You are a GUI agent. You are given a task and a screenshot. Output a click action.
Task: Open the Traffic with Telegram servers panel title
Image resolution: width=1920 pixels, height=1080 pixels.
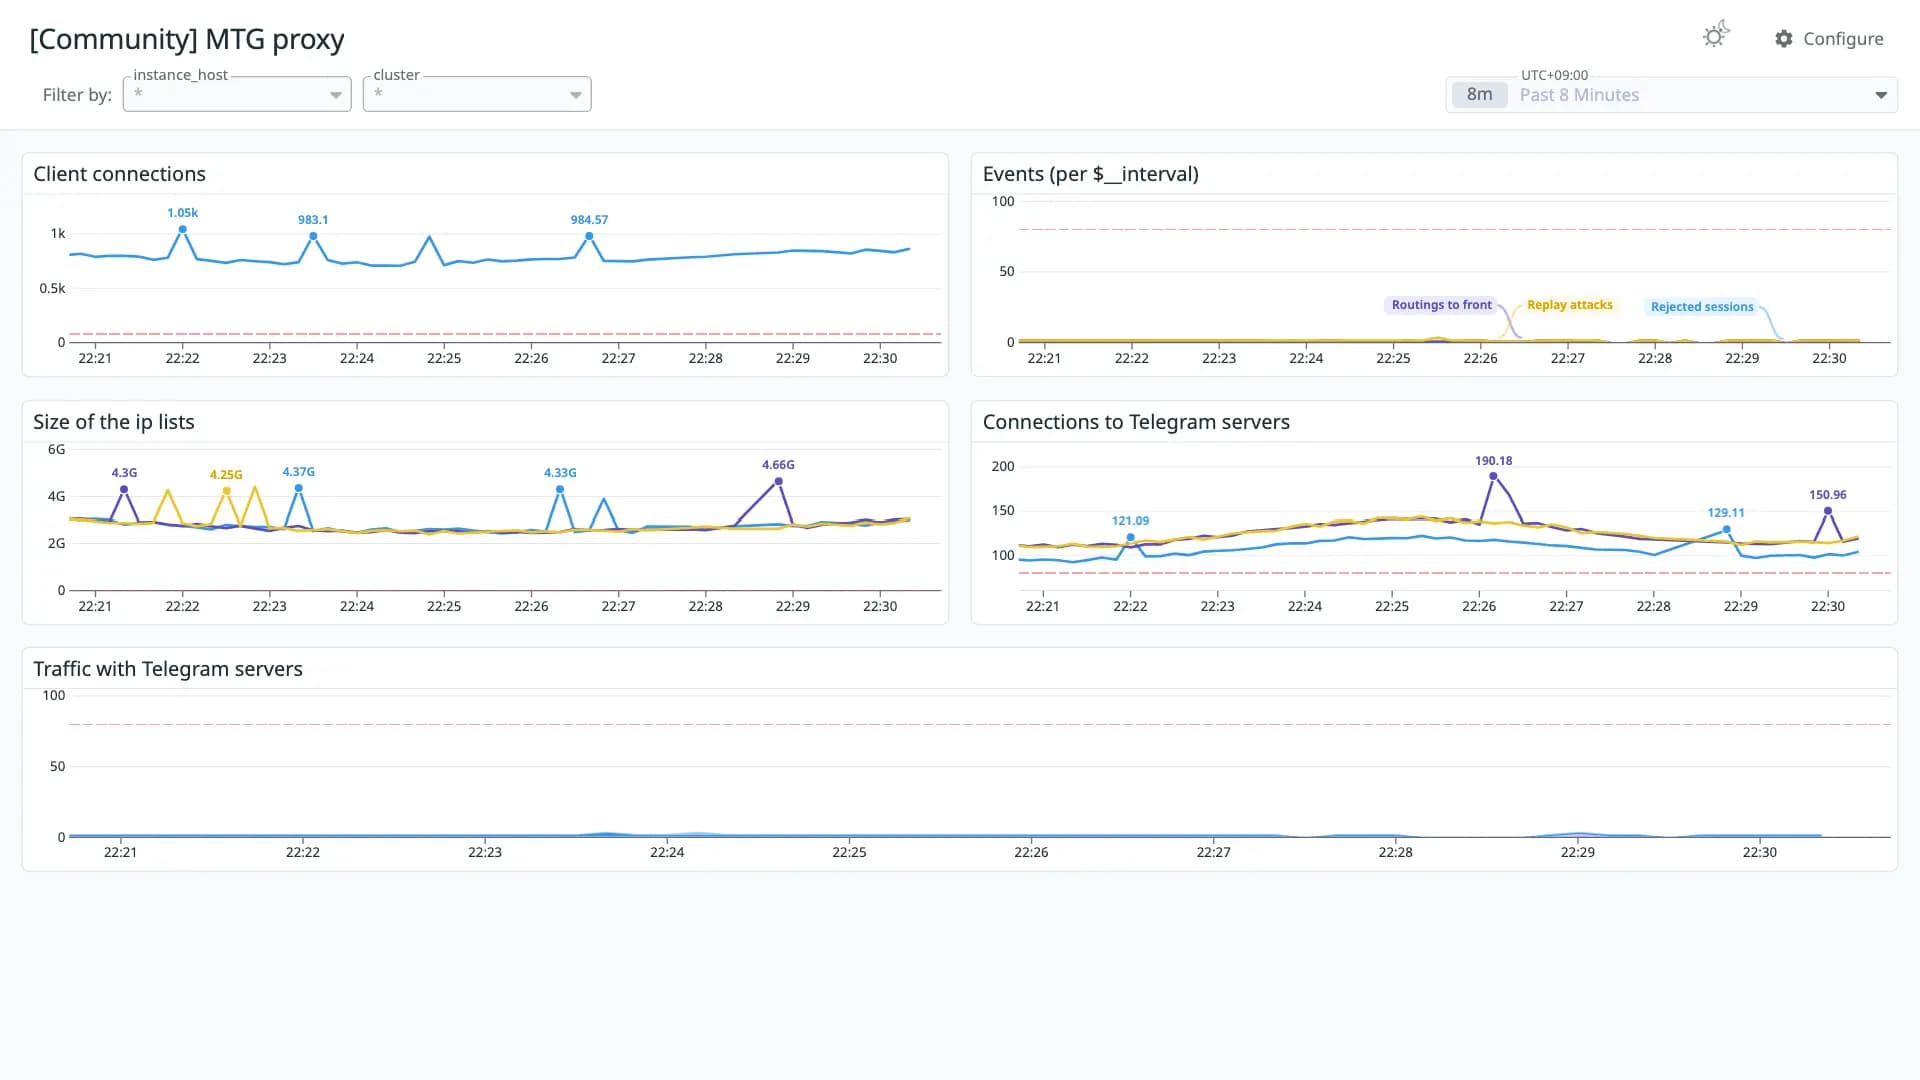(x=168, y=669)
